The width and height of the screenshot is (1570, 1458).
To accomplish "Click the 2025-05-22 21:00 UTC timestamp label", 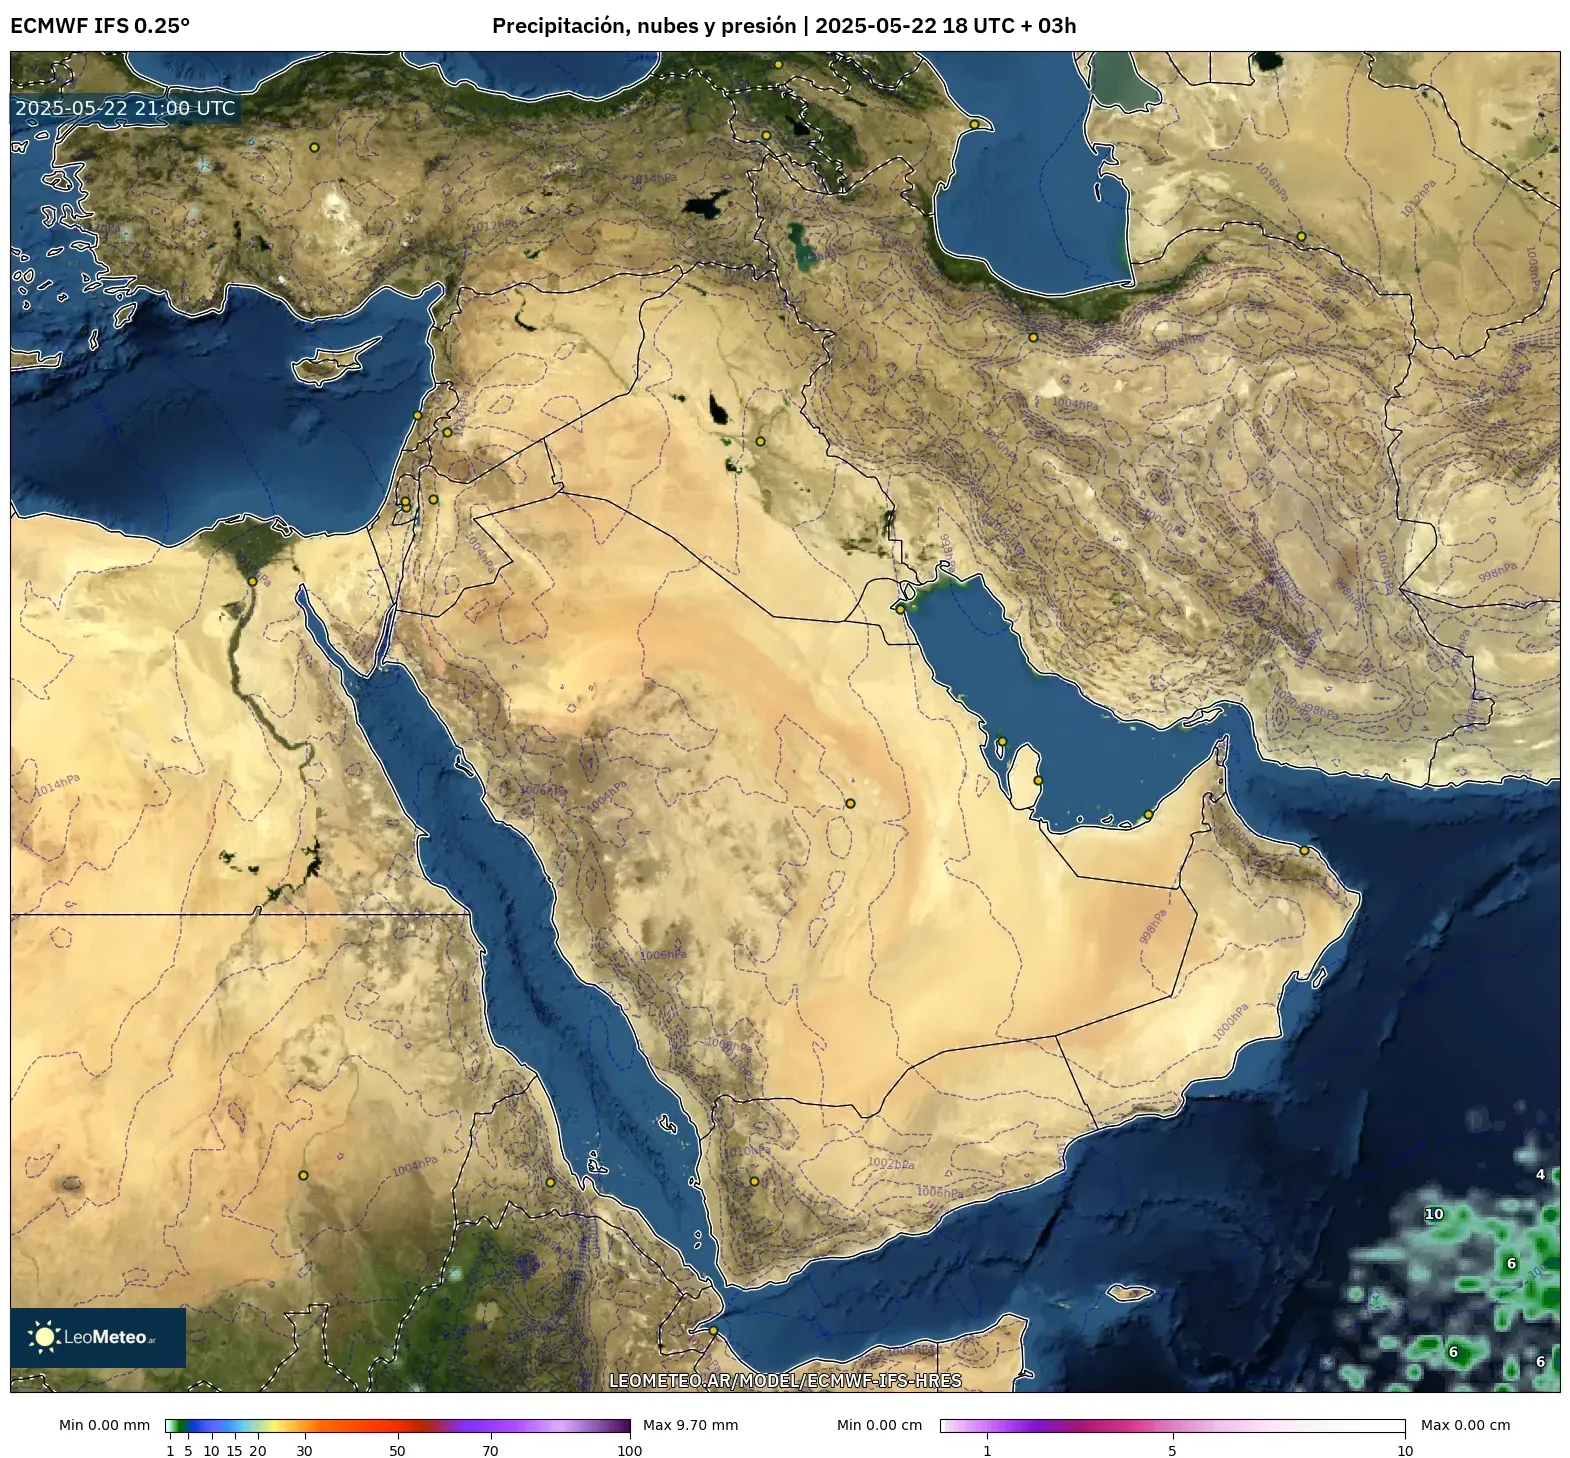I will [x=125, y=108].
